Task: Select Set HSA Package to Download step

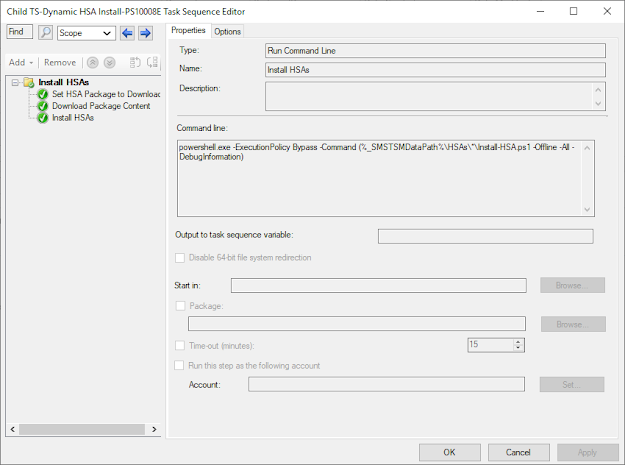Action: point(106,94)
